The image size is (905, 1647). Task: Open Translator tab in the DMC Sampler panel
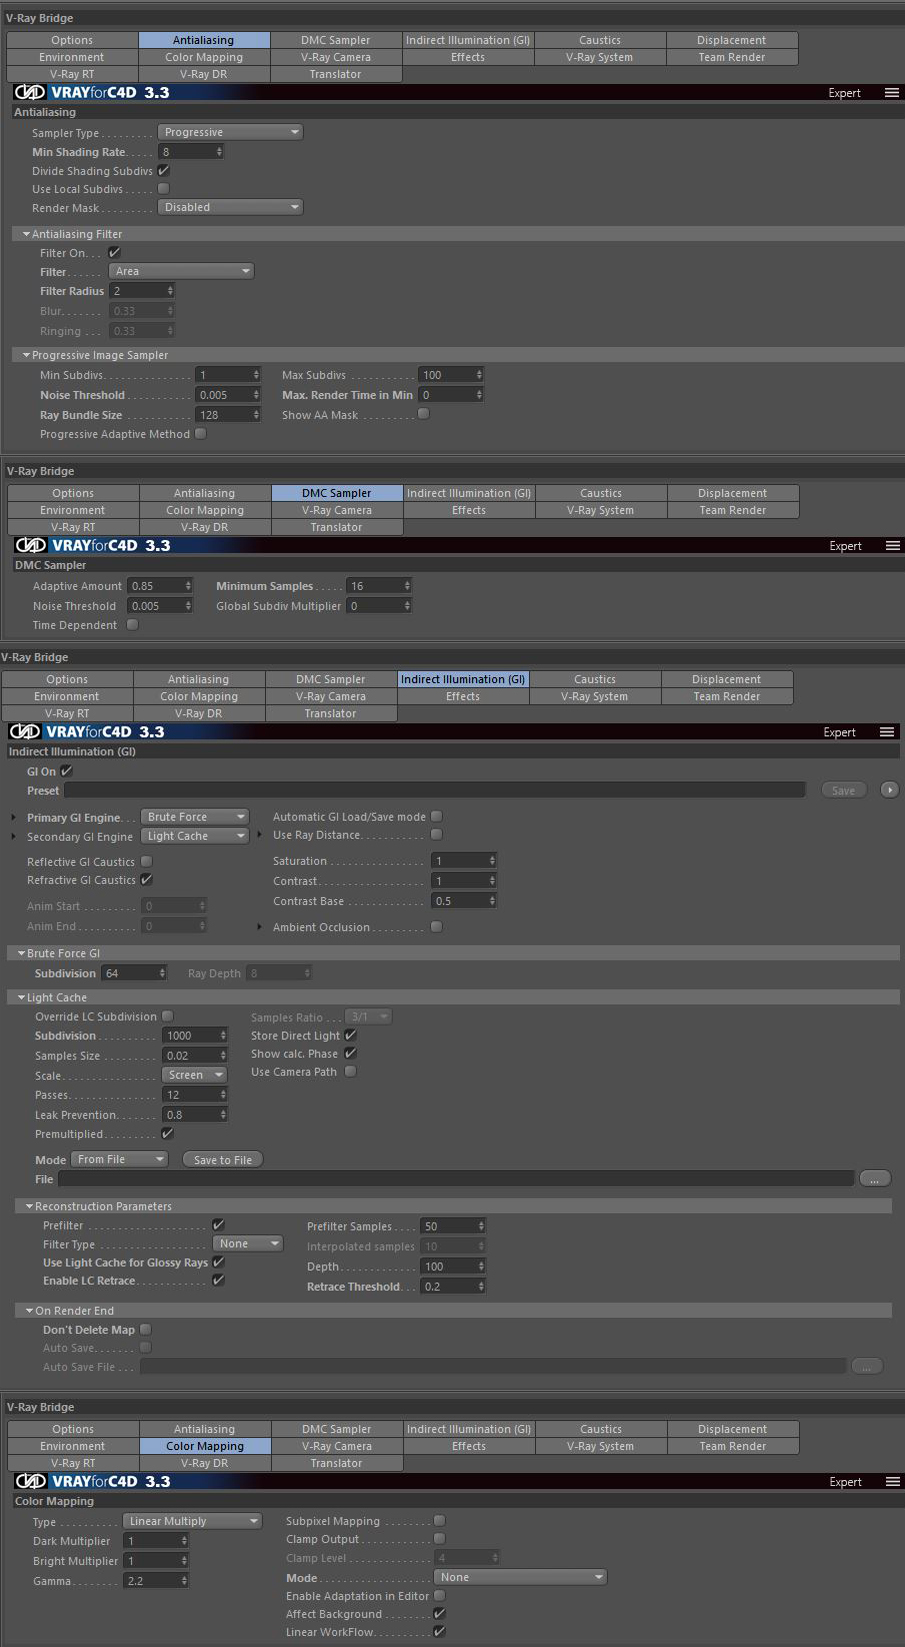tap(337, 527)
